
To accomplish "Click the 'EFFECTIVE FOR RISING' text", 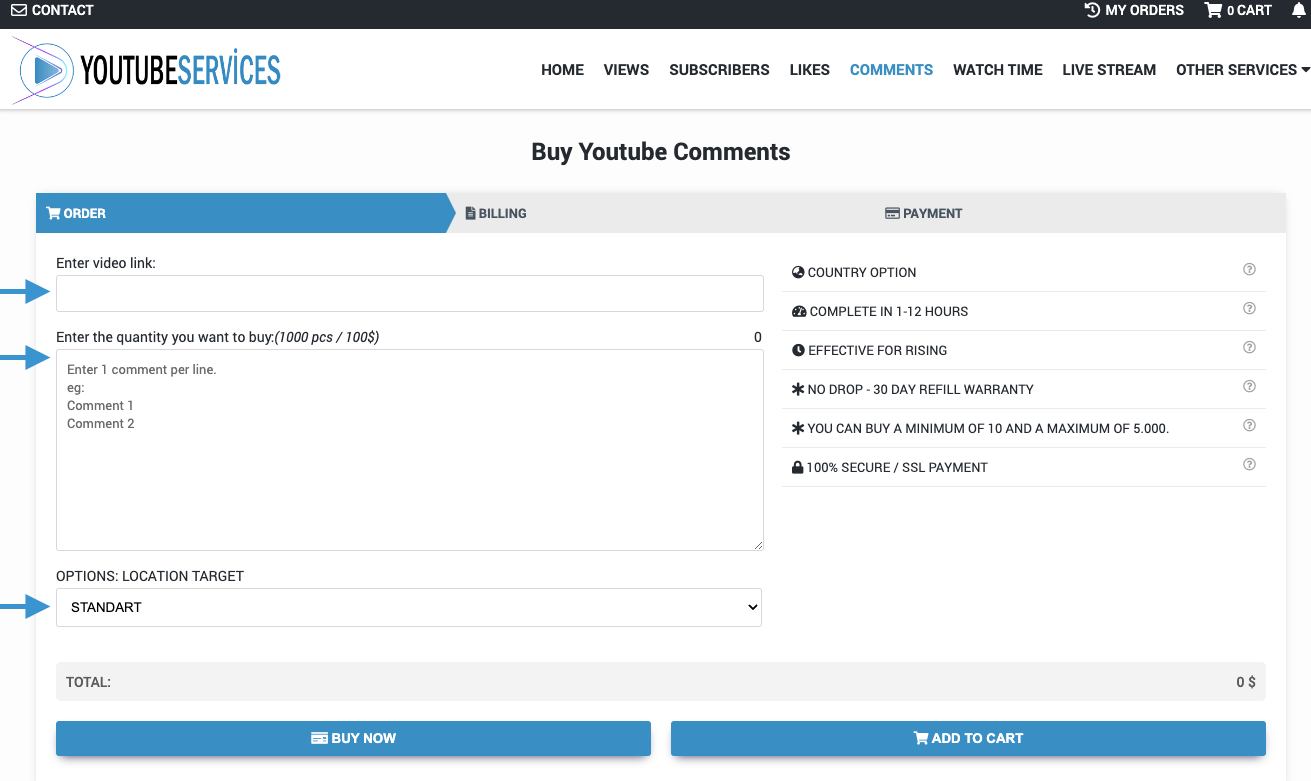I will [878, 350].
